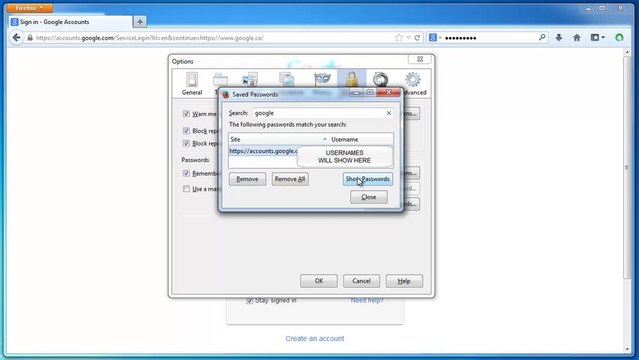Clear the google search text with X
Image resolution: width=639 pixels, height=360 pixels.
click(x=389, y=113)
